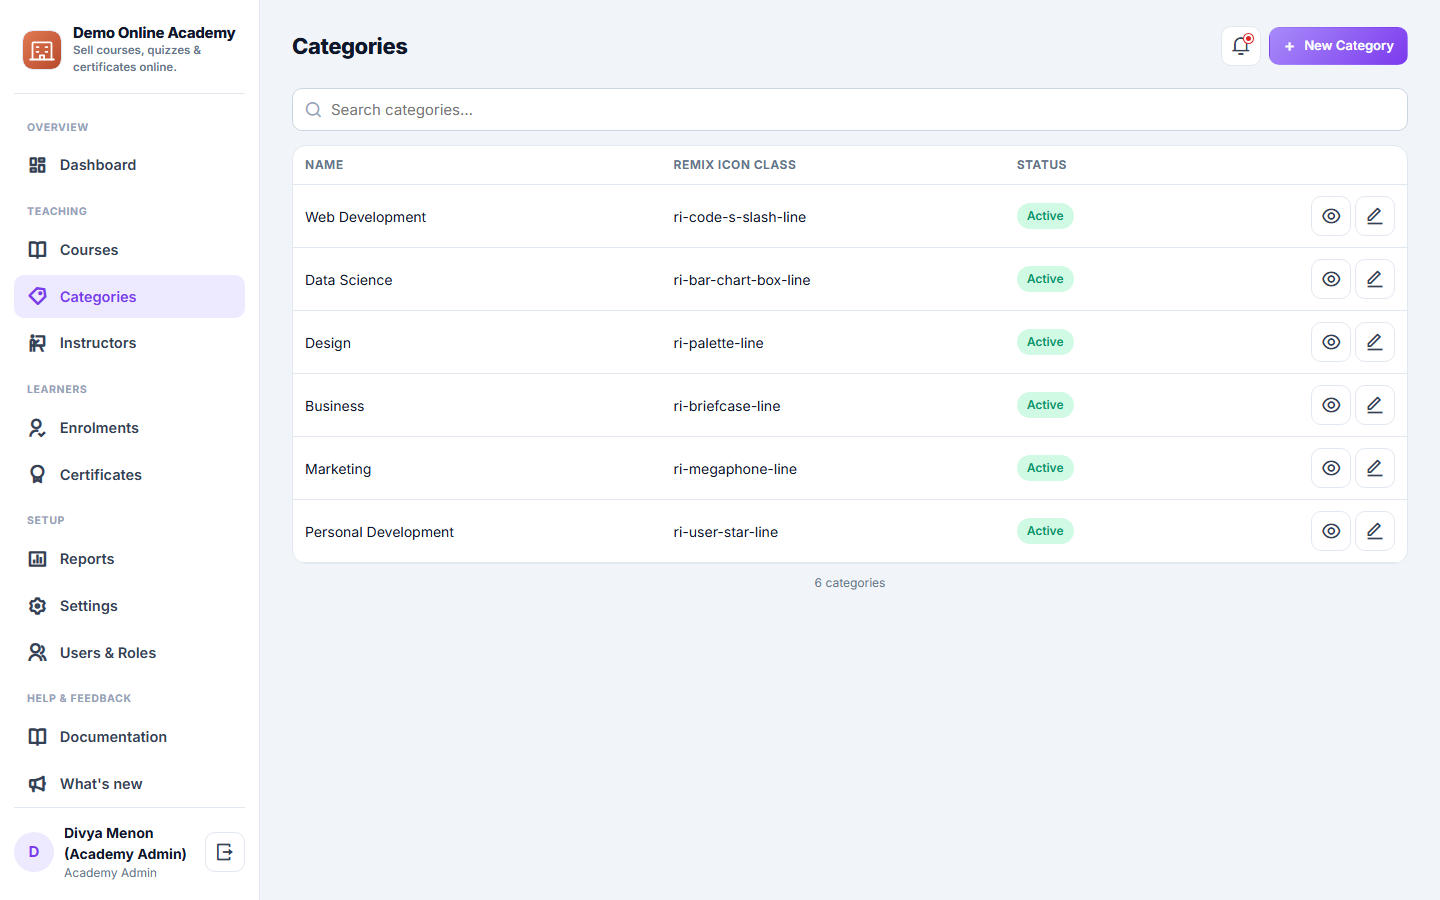This screenshot has width=1440, height=900.
Task: Click the eye icon for Personal Development
Action: click(x=1331, y=531)
